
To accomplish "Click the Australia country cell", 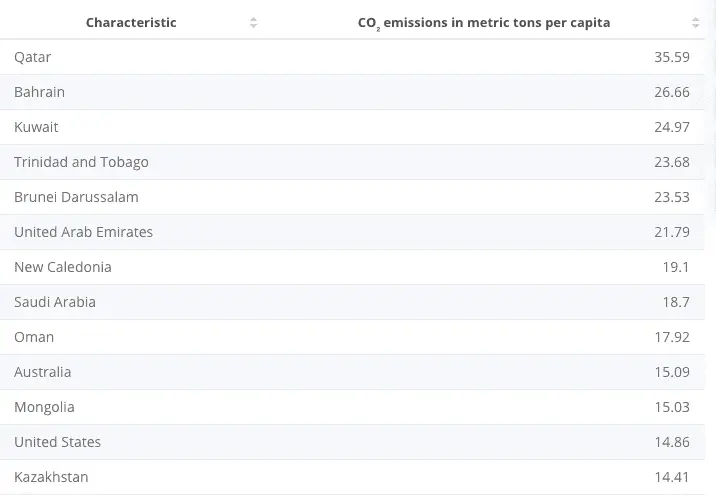I will [43, 372].
